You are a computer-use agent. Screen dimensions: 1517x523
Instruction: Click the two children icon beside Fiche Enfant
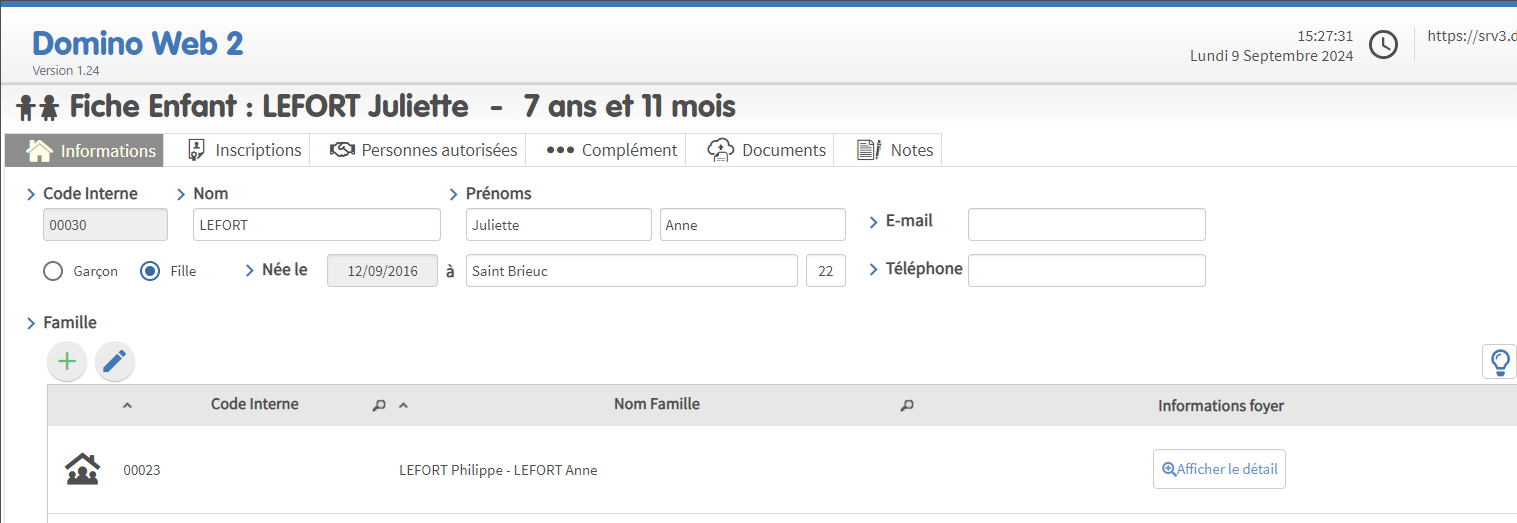point(38,107)
